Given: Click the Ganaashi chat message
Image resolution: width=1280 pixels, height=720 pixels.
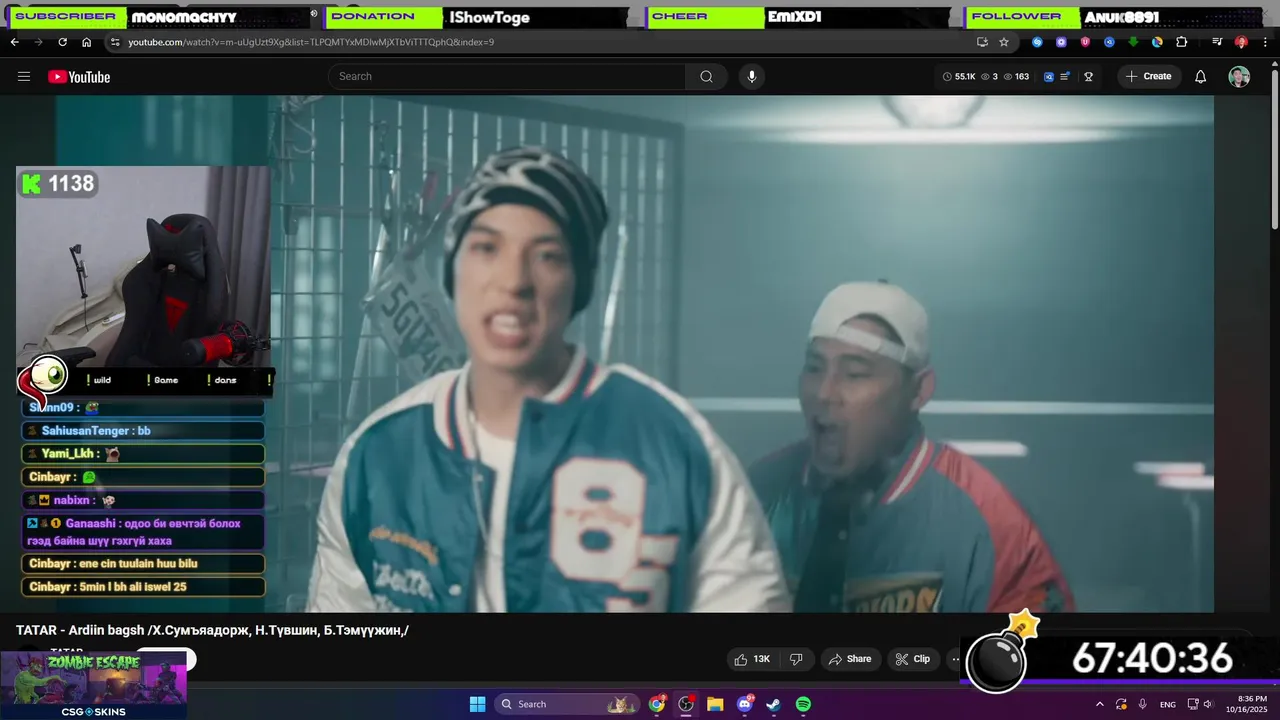Looking at the screenshot, I should point(143,532).
